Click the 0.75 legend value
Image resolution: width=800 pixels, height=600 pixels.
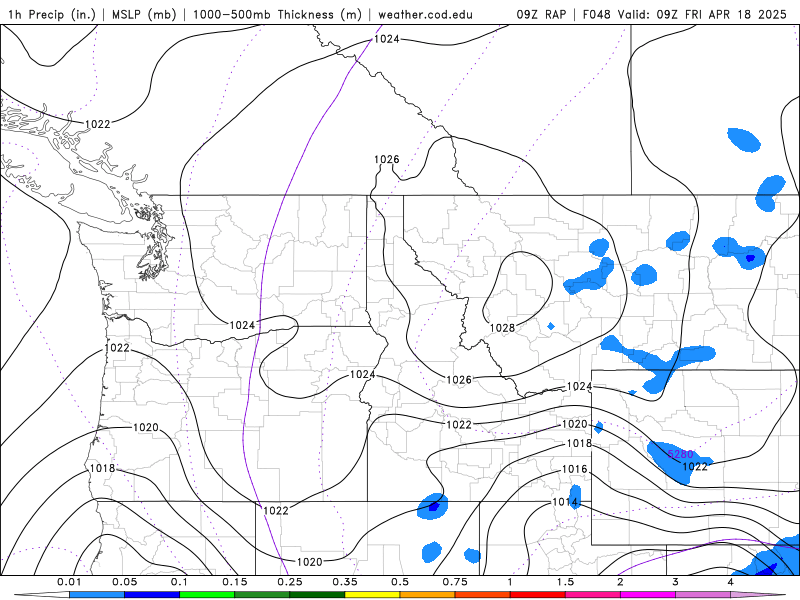point(455,582)
